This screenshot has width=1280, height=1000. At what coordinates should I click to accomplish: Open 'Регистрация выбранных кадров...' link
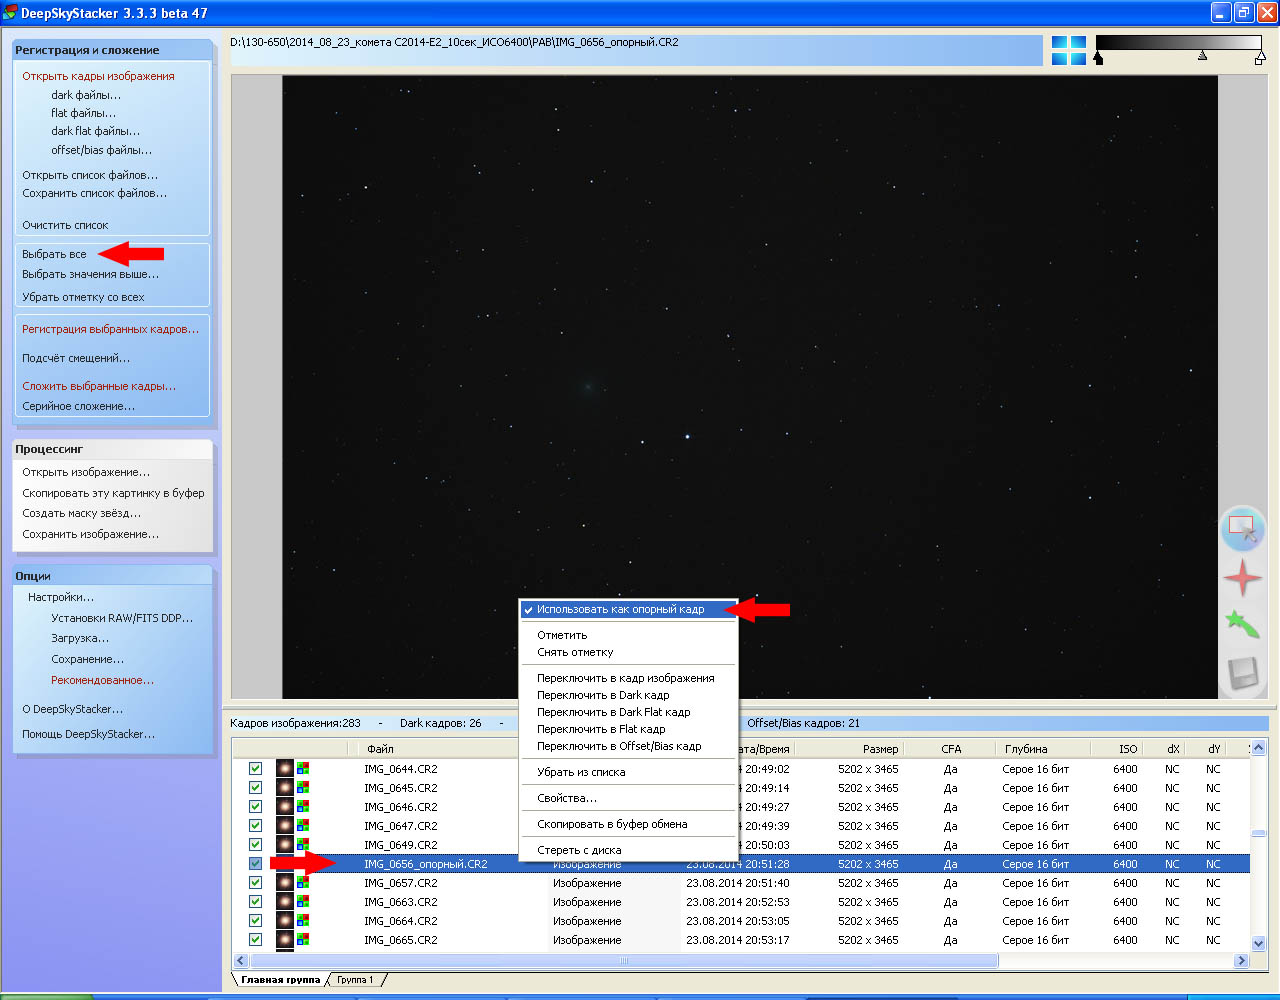110,329
